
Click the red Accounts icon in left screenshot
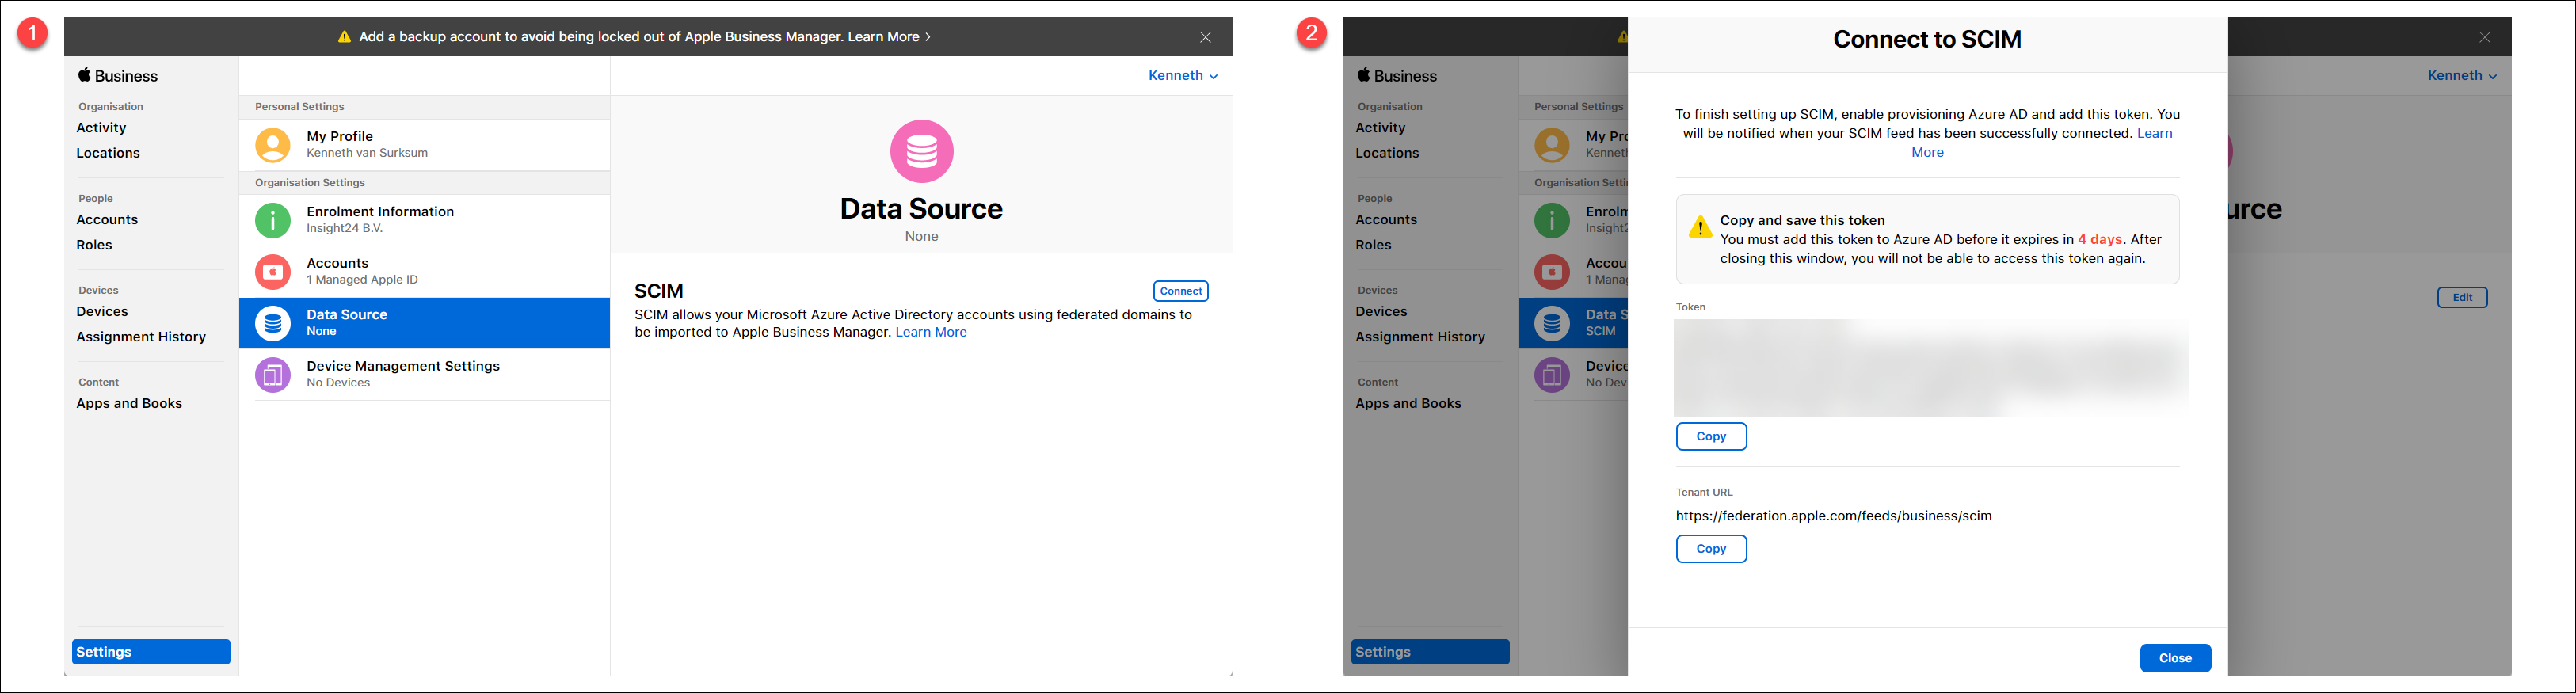(x=272, y=272)
